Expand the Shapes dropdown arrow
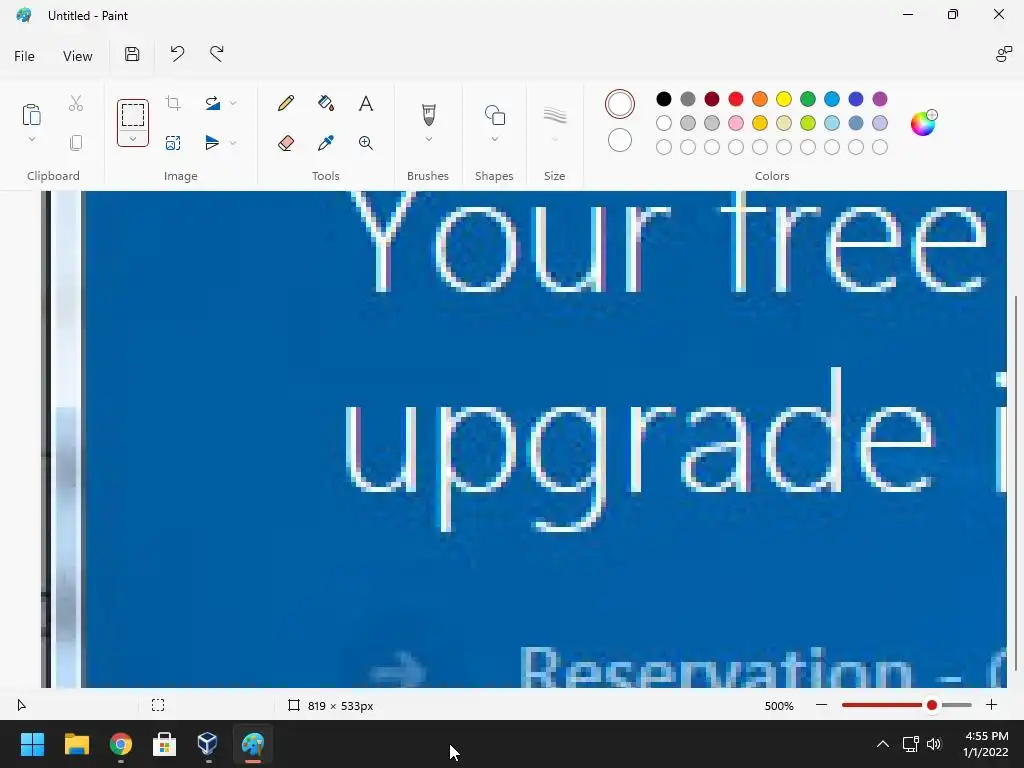 point(494,139)
